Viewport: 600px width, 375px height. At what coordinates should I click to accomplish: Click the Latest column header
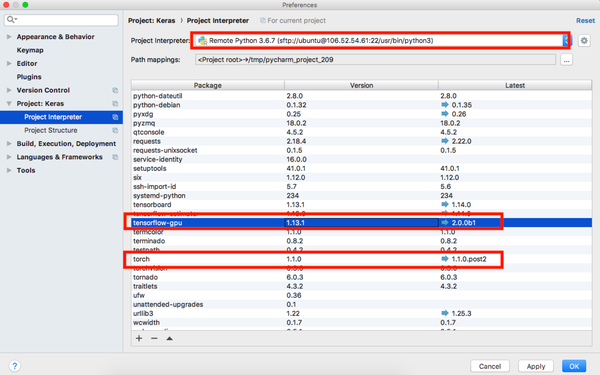point(515,85)
